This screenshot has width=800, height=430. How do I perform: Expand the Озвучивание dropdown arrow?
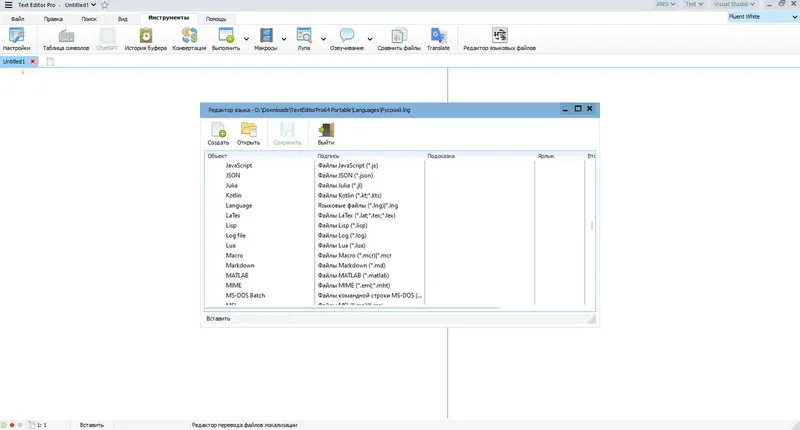[x=370, y=39]
